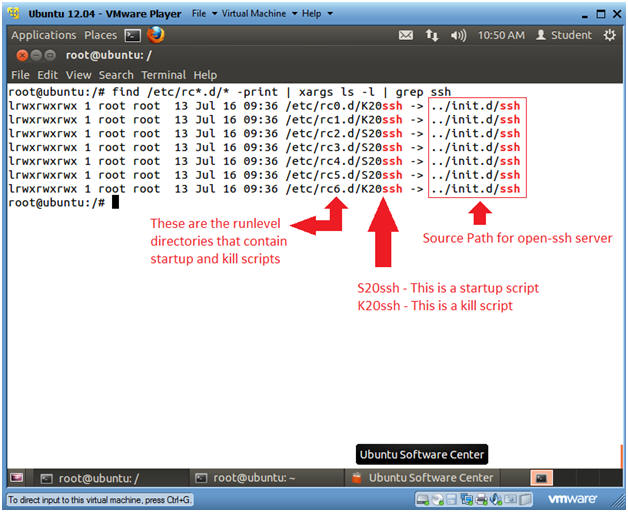The width and height of the screenshot is (628, 512).
Task: Click the VMware USB device status icon
Action: coord(510,499)
